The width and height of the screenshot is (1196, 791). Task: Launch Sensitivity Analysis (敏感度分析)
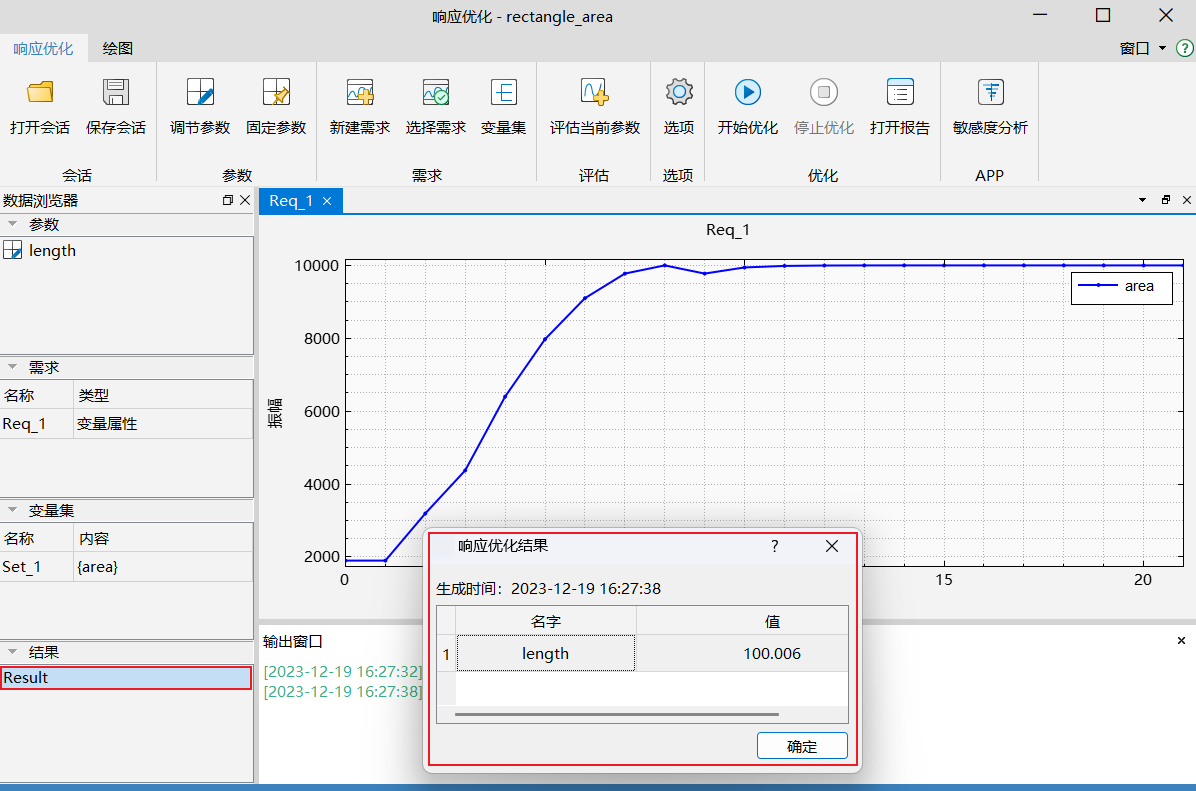990,94
